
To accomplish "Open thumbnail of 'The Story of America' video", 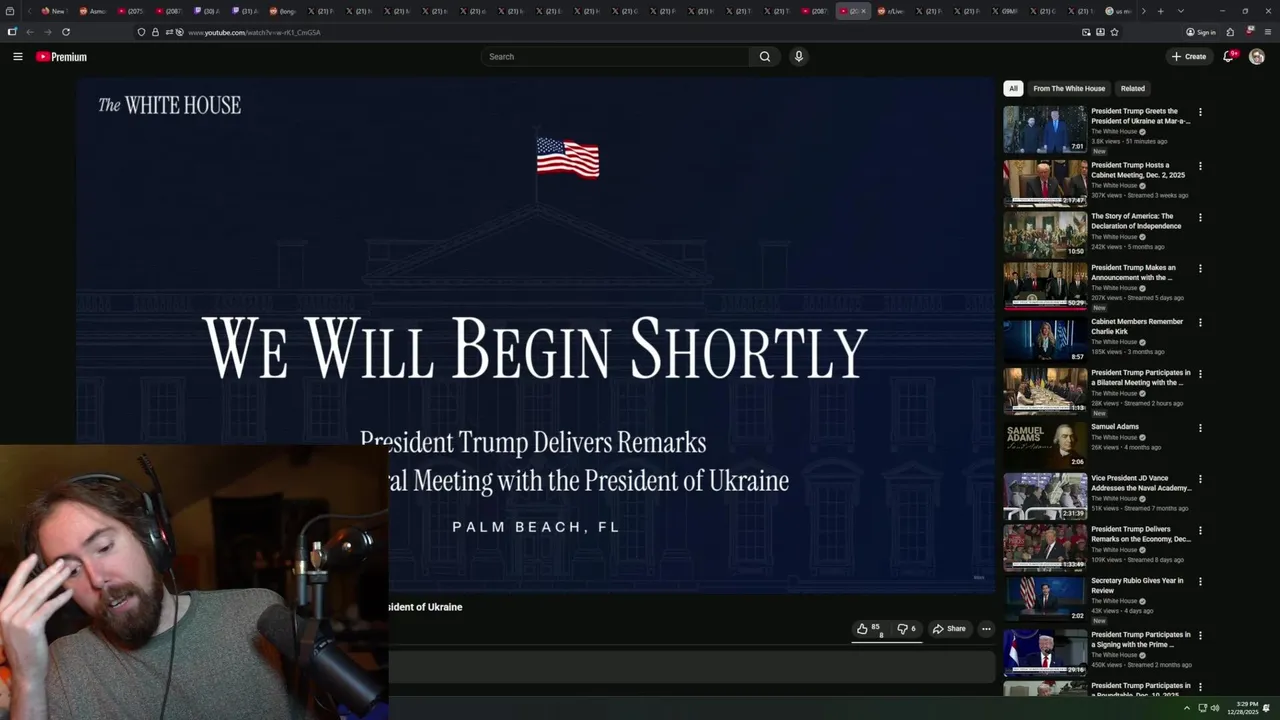I will coord(1045,234).
